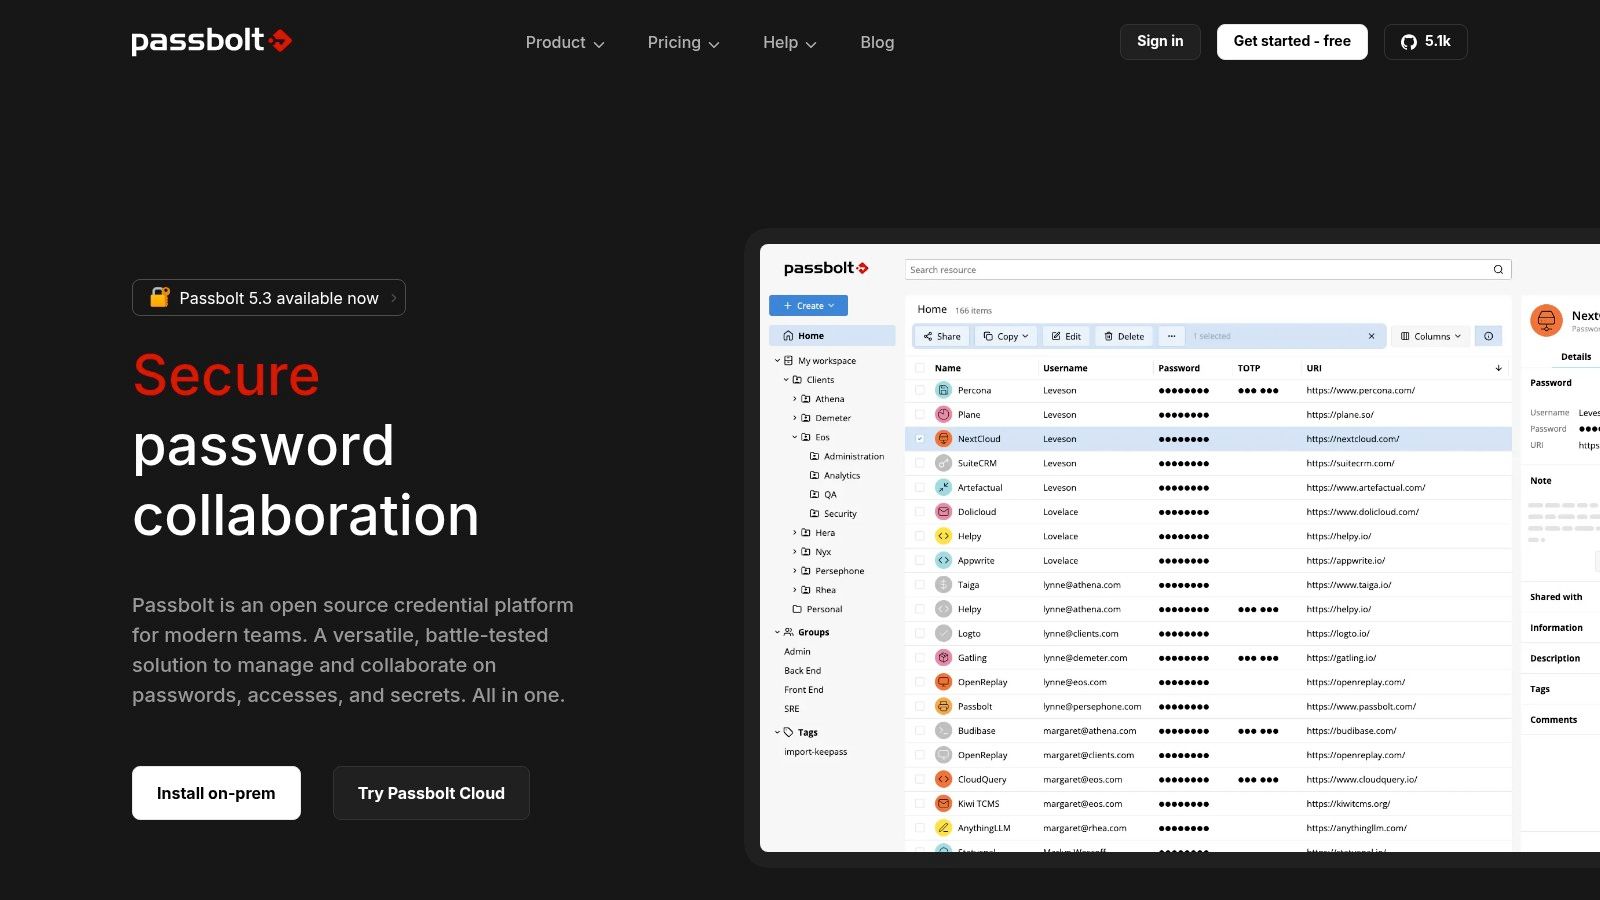Click the Install on-prem button
Image resolution: width=1600 pixels, height=900 pixels.
point(216,793)
